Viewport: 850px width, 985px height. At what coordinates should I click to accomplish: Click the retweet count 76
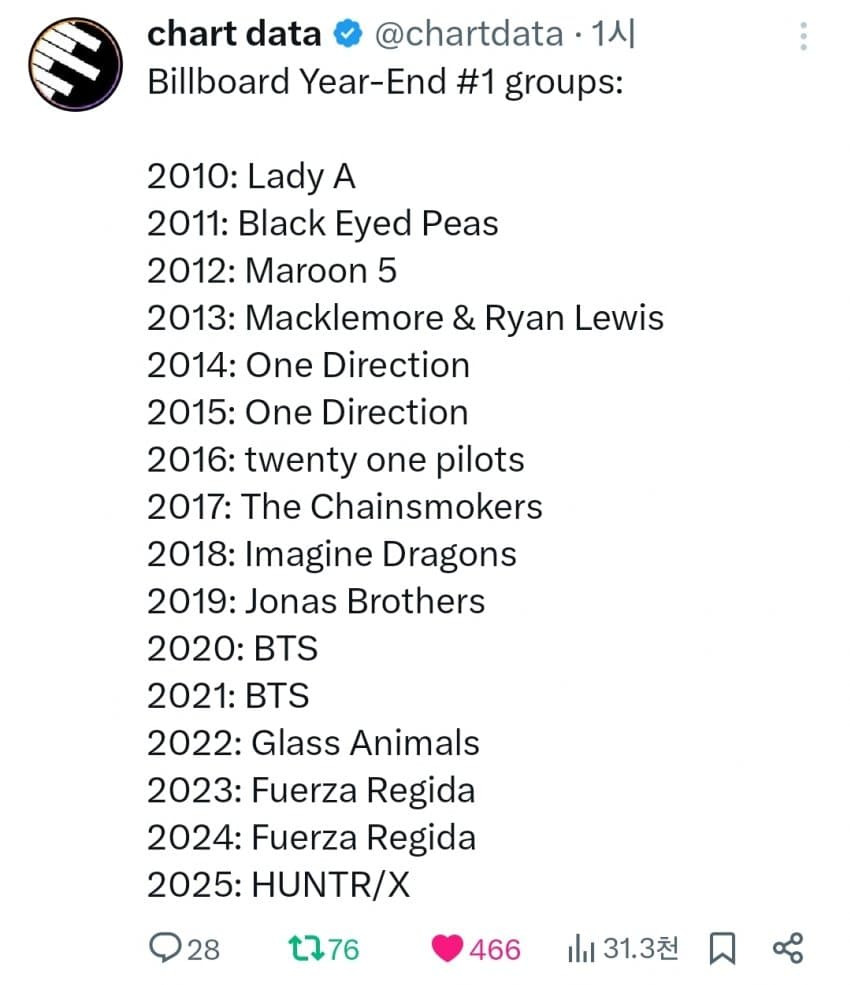coord(343,948)
